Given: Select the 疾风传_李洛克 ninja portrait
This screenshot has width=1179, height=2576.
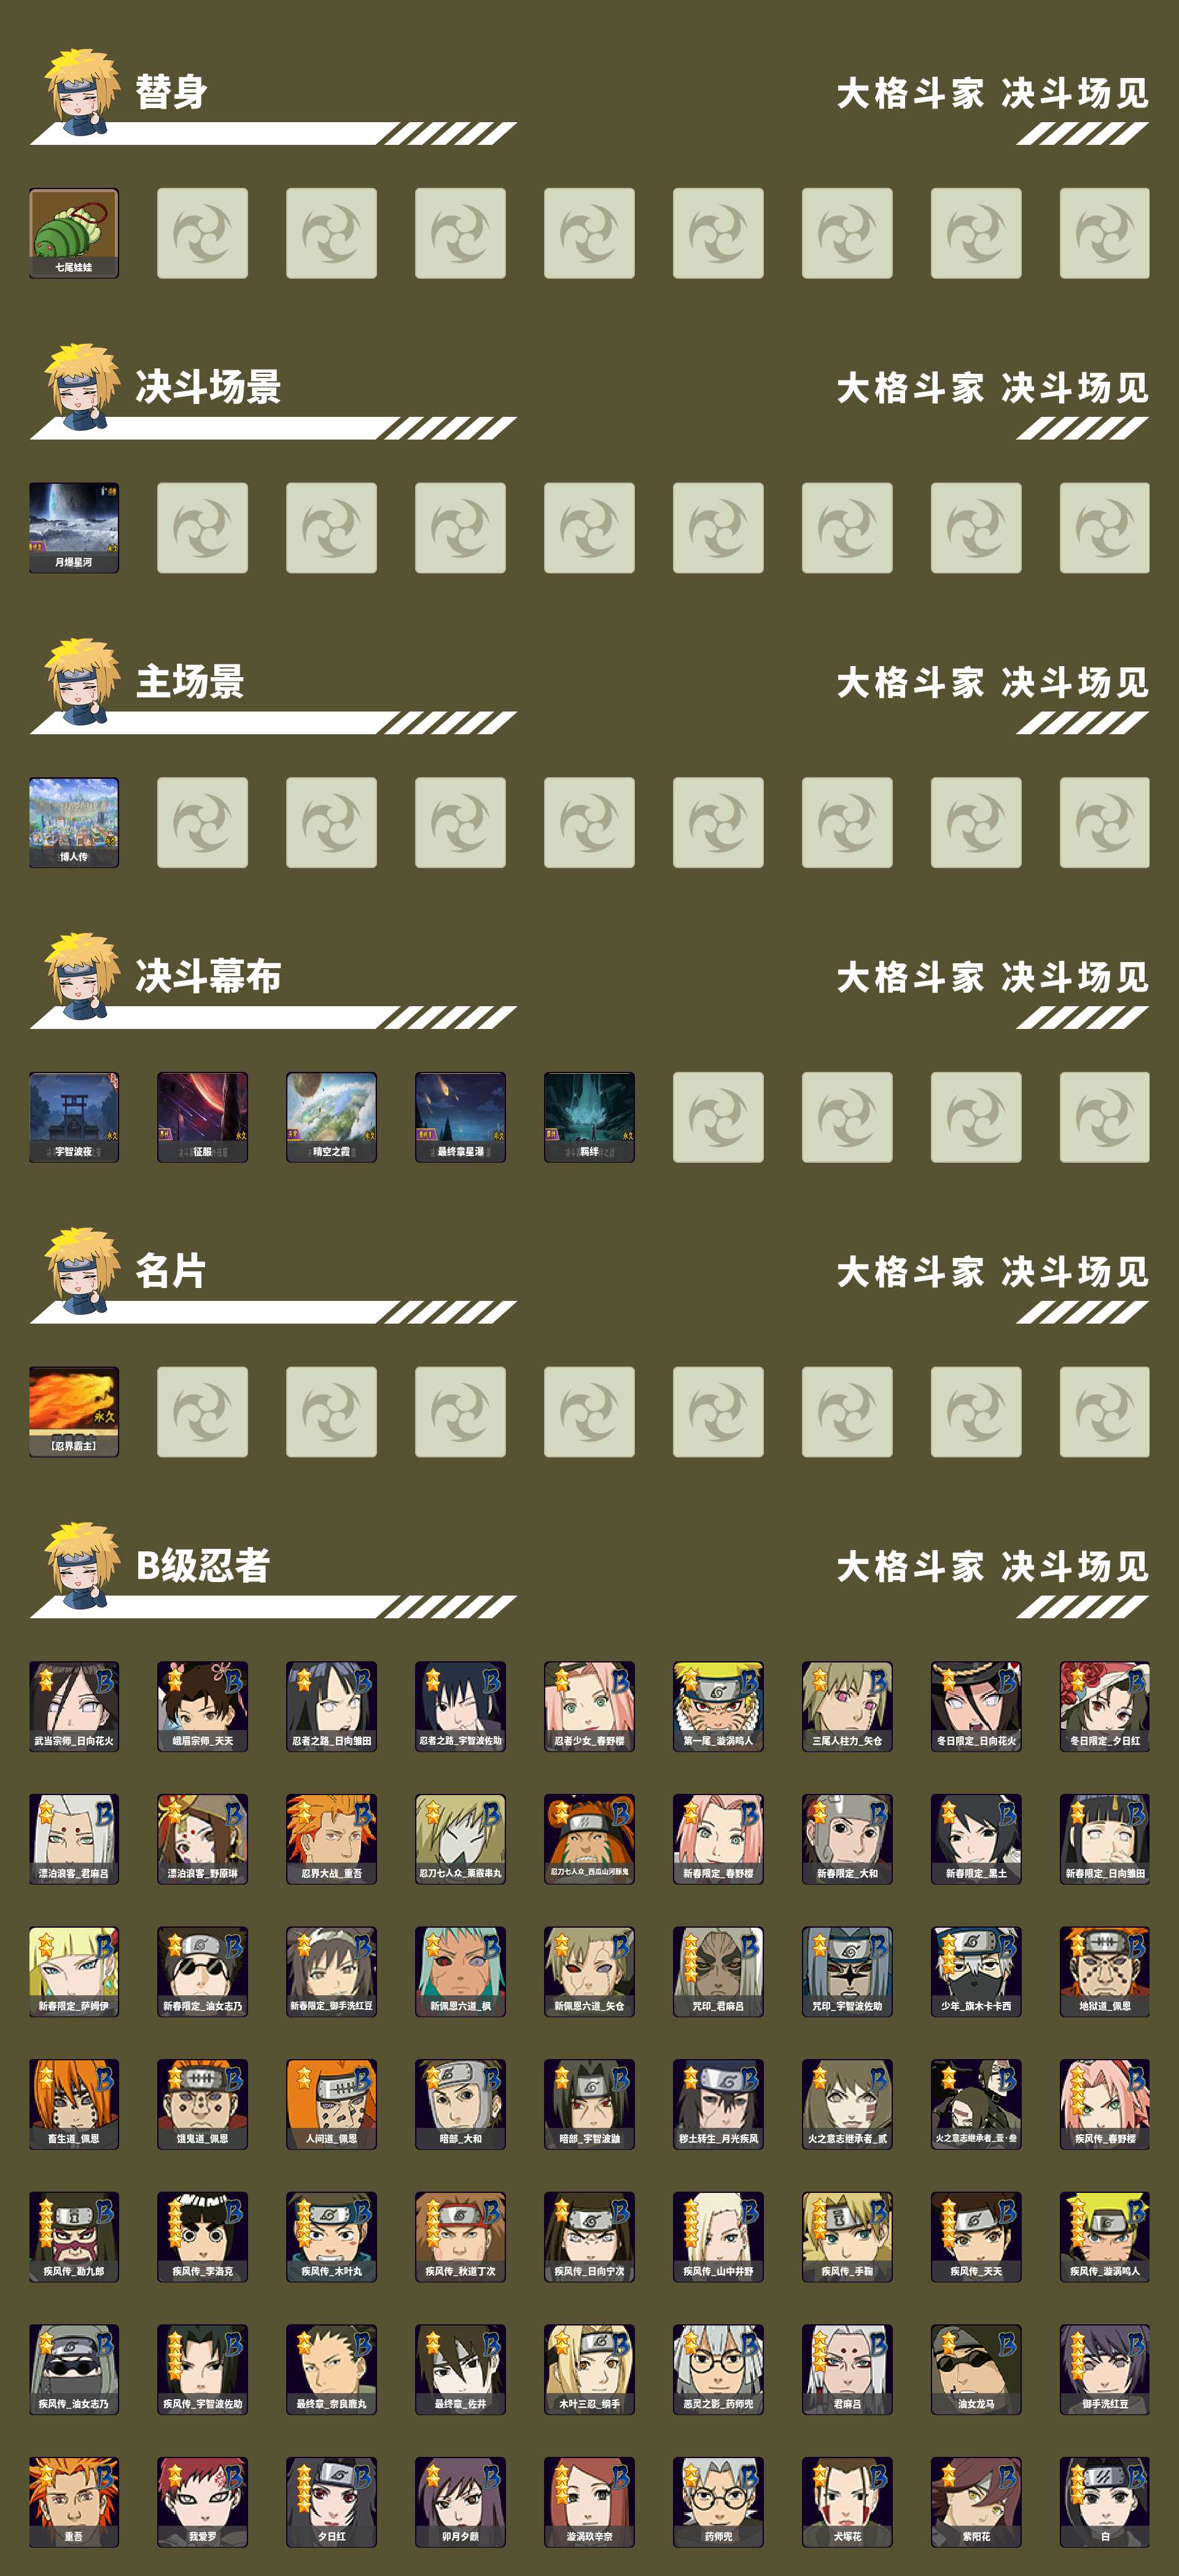Looking at the screenshot, I should tap(202, 2237).
